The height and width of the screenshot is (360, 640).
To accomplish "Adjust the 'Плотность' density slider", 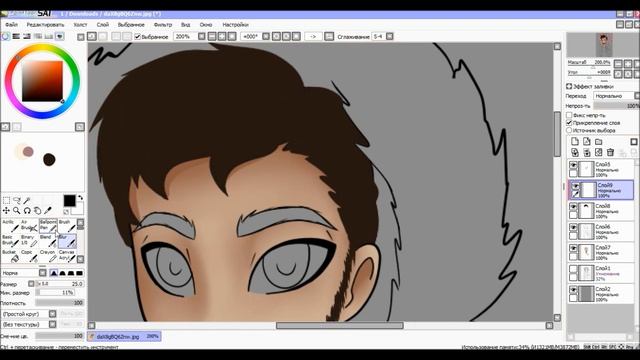I will (60, 303).
